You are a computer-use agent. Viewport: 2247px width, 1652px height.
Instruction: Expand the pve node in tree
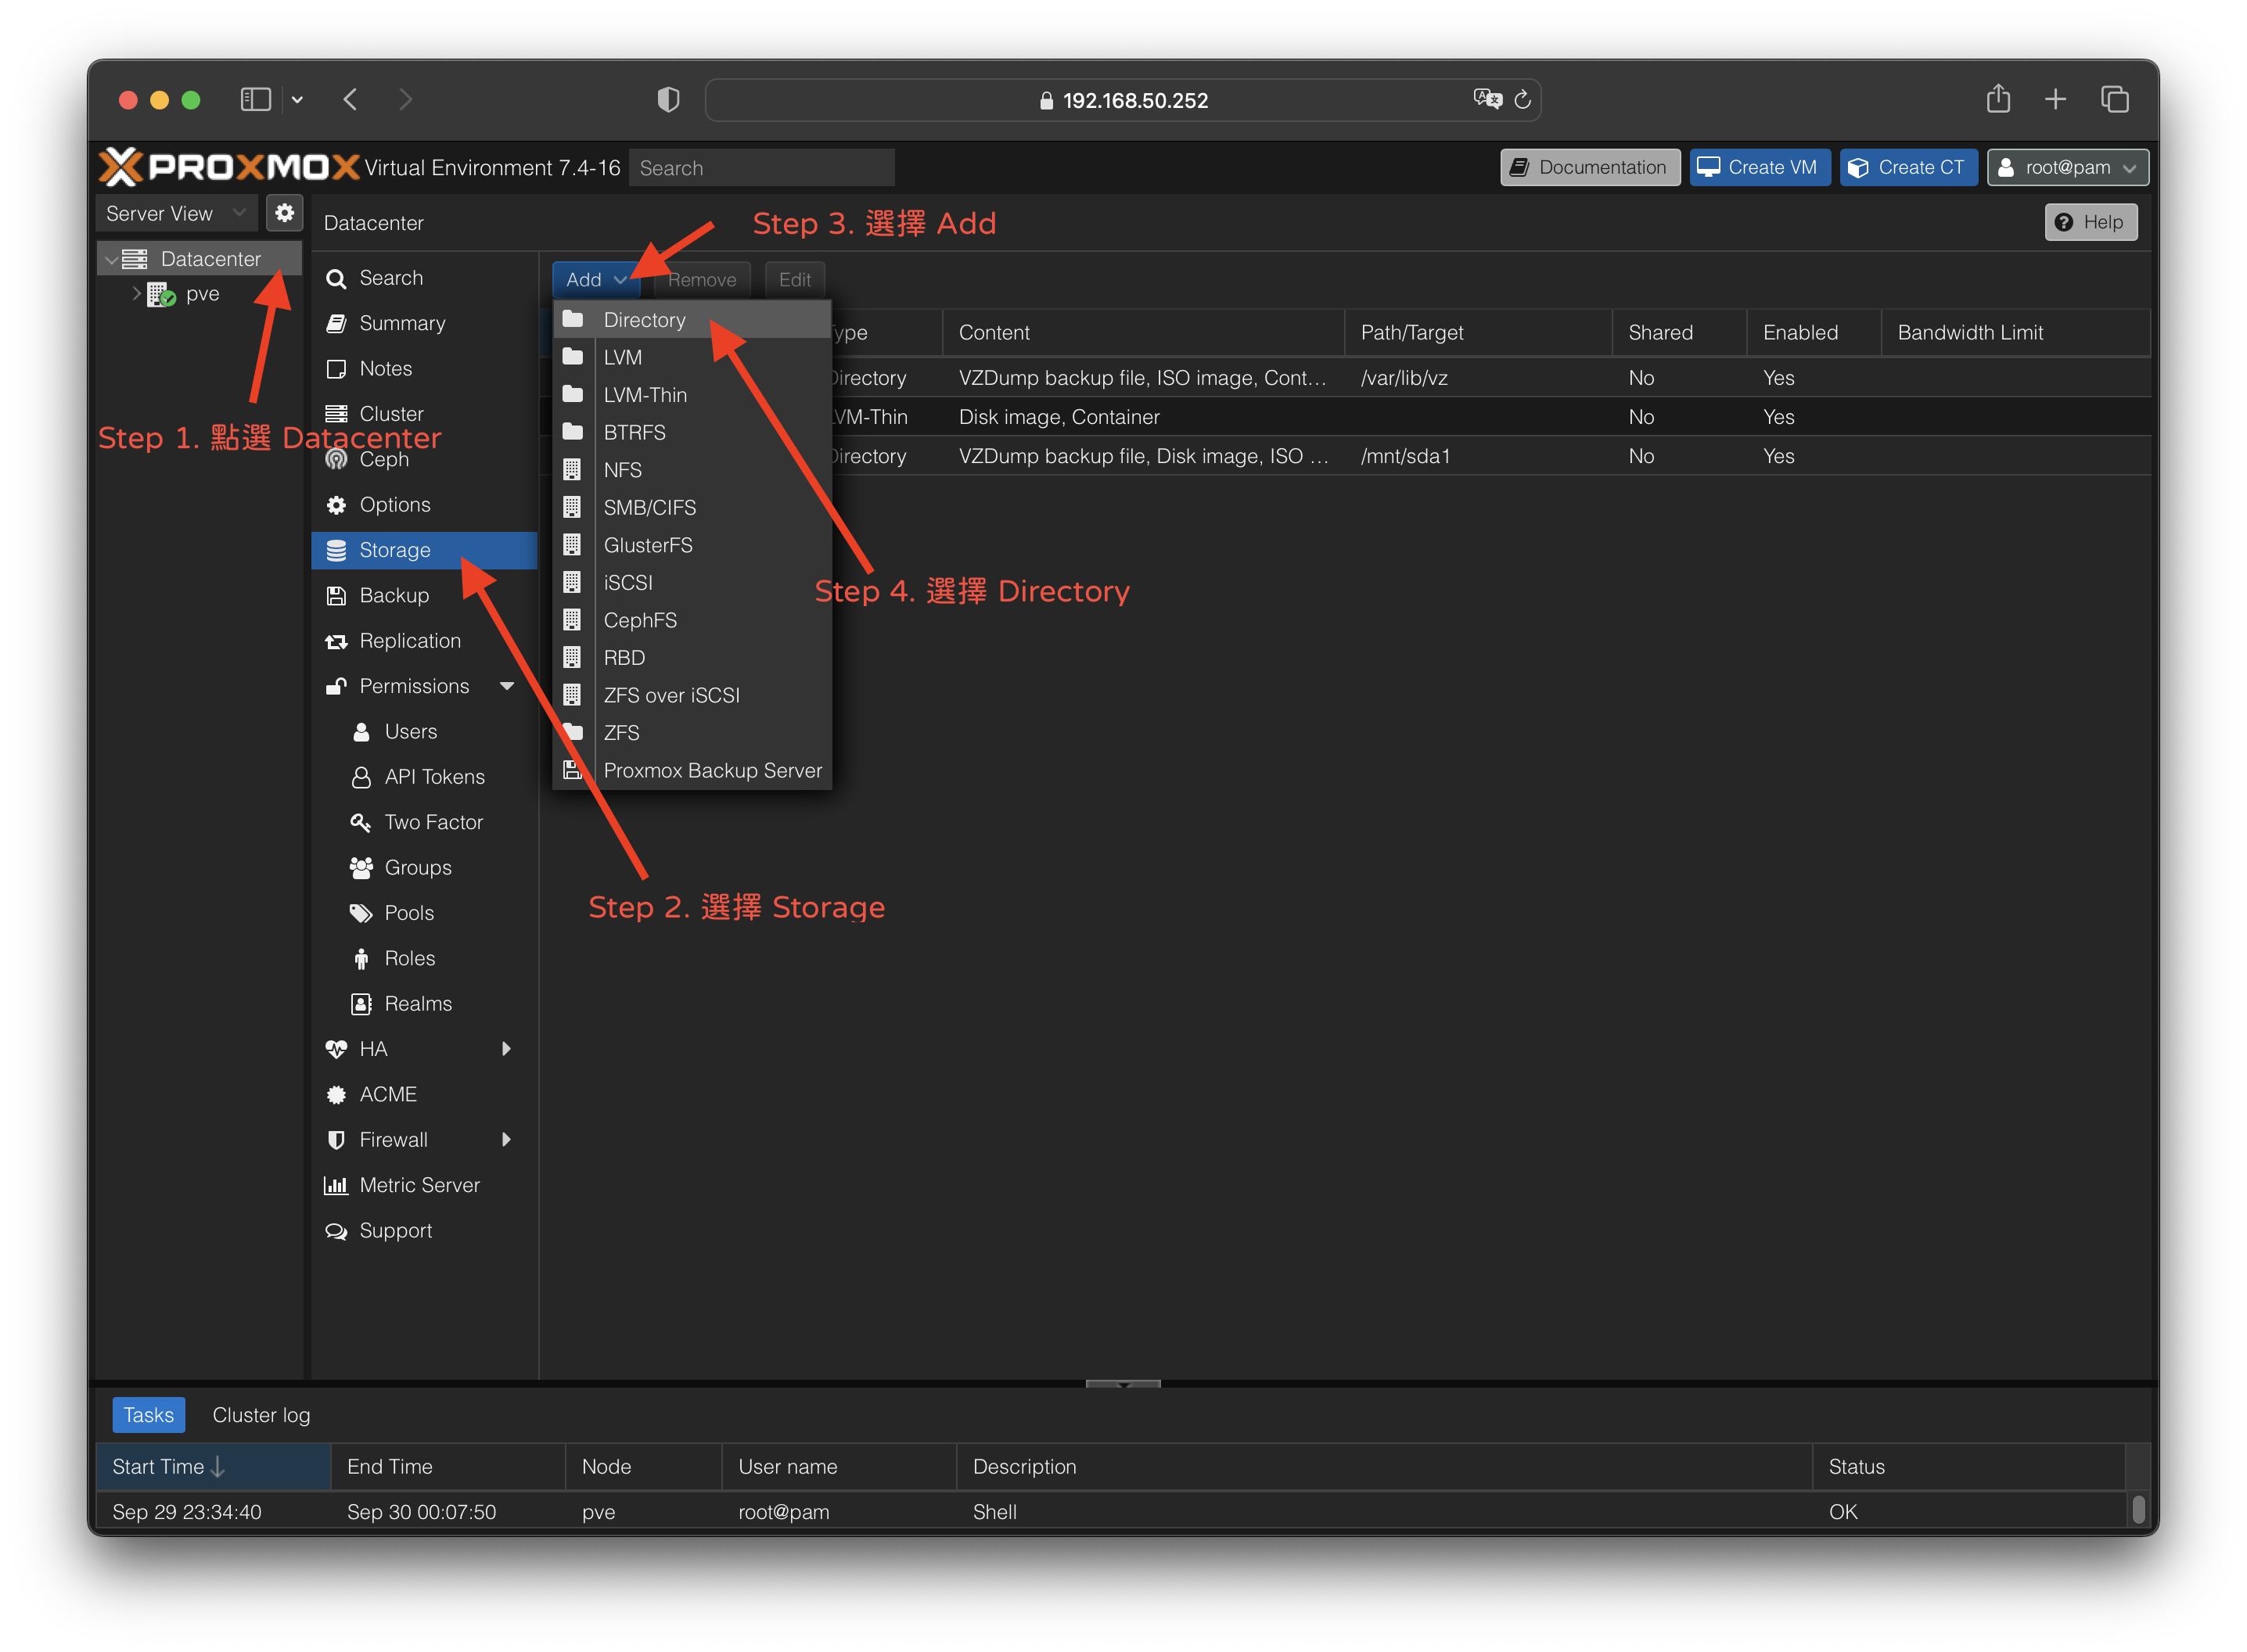pyautogui.click(x=137, y=293)
